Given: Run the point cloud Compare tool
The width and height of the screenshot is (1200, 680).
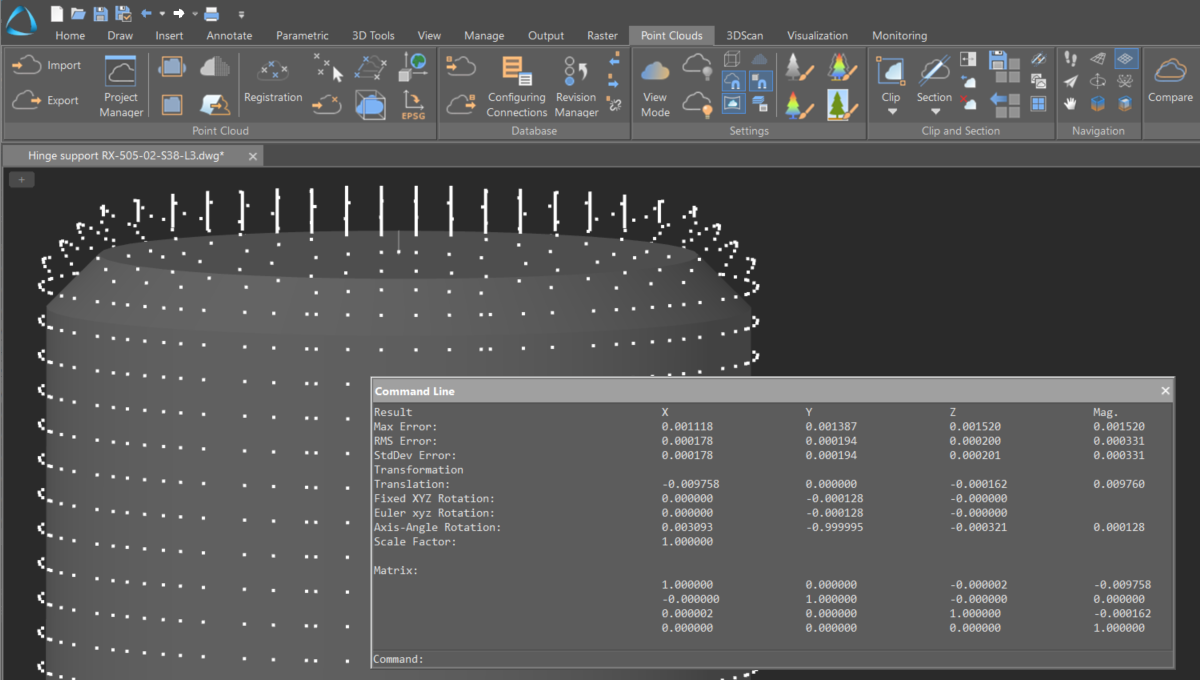Looking at the screenshot, I should 1169,80.
